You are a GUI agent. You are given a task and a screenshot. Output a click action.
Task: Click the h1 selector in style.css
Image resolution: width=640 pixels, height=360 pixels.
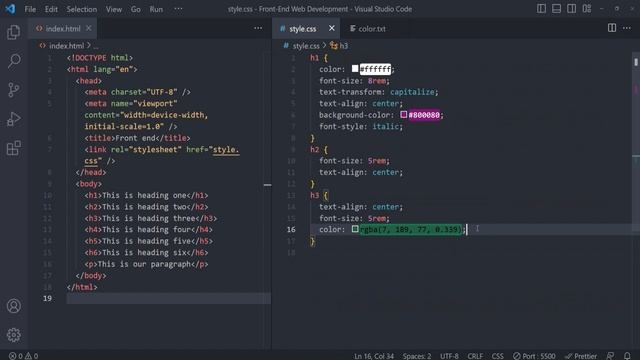[314, 58]
